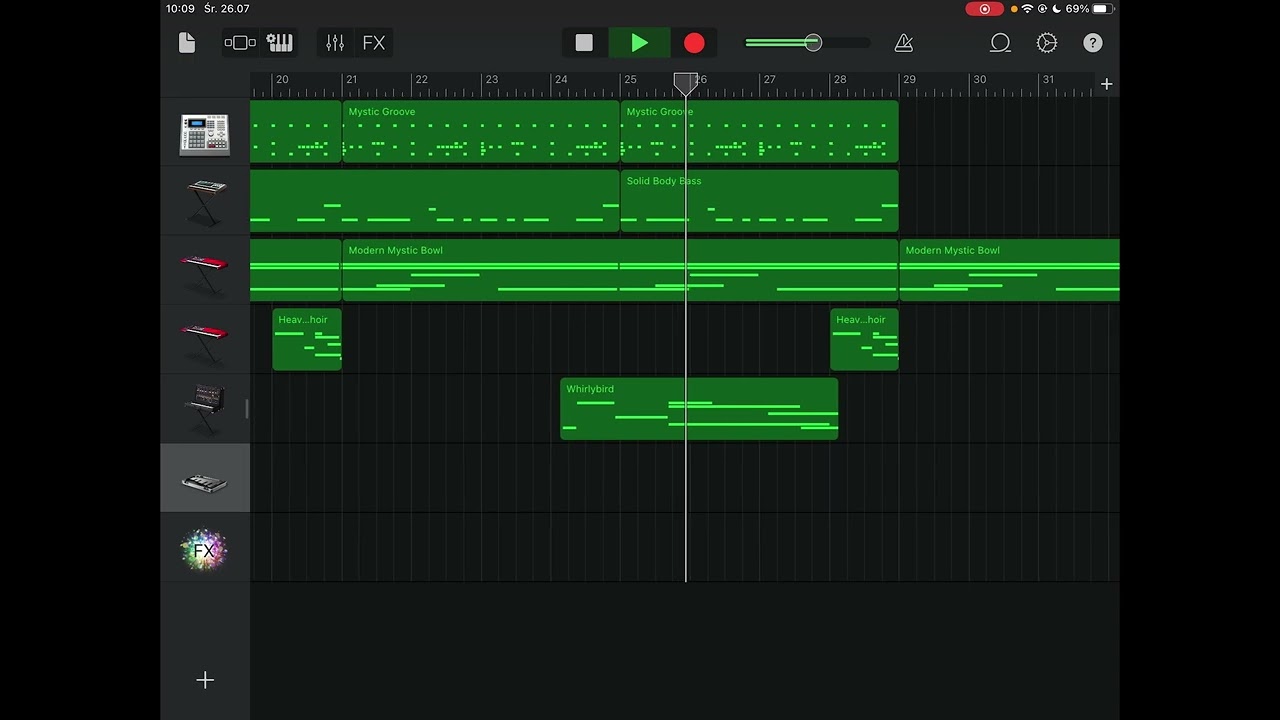This screenshot has width=1280, height=720.
Task: Select Modern Mystic Bowl region at bar 29
Action: [1009, 270]
